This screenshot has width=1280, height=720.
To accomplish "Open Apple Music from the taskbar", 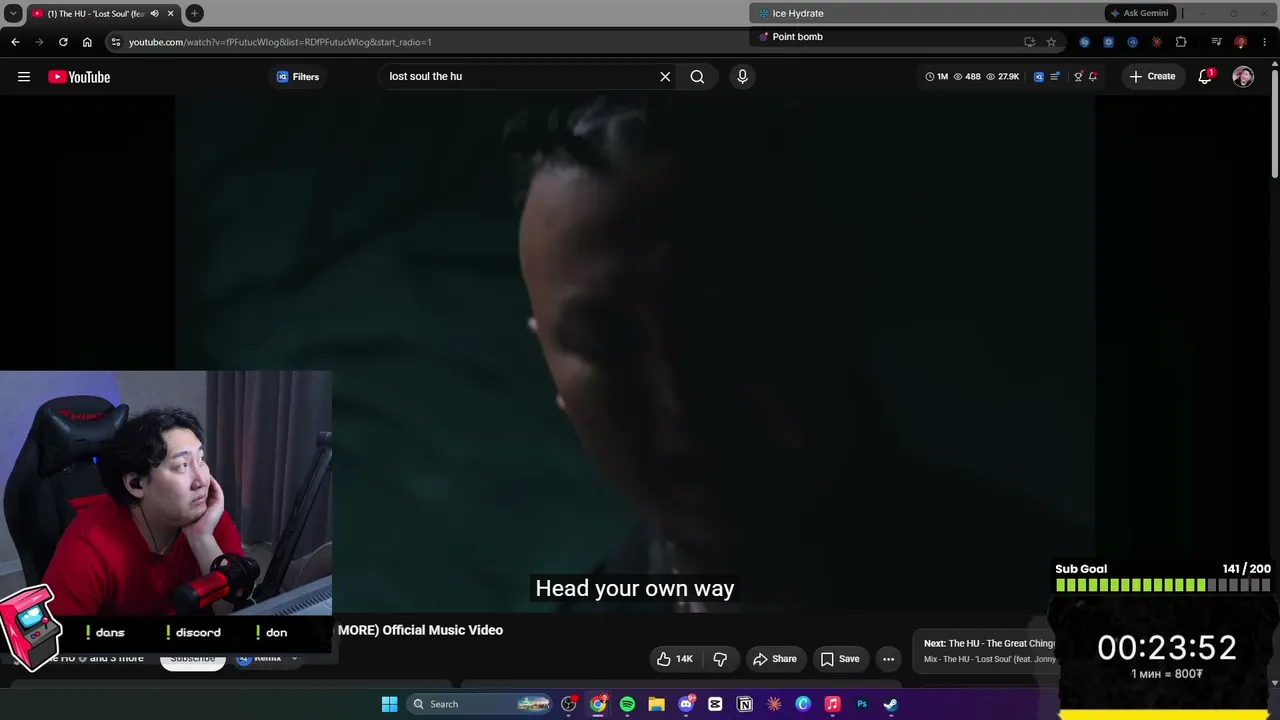I will tap(832, 704).
